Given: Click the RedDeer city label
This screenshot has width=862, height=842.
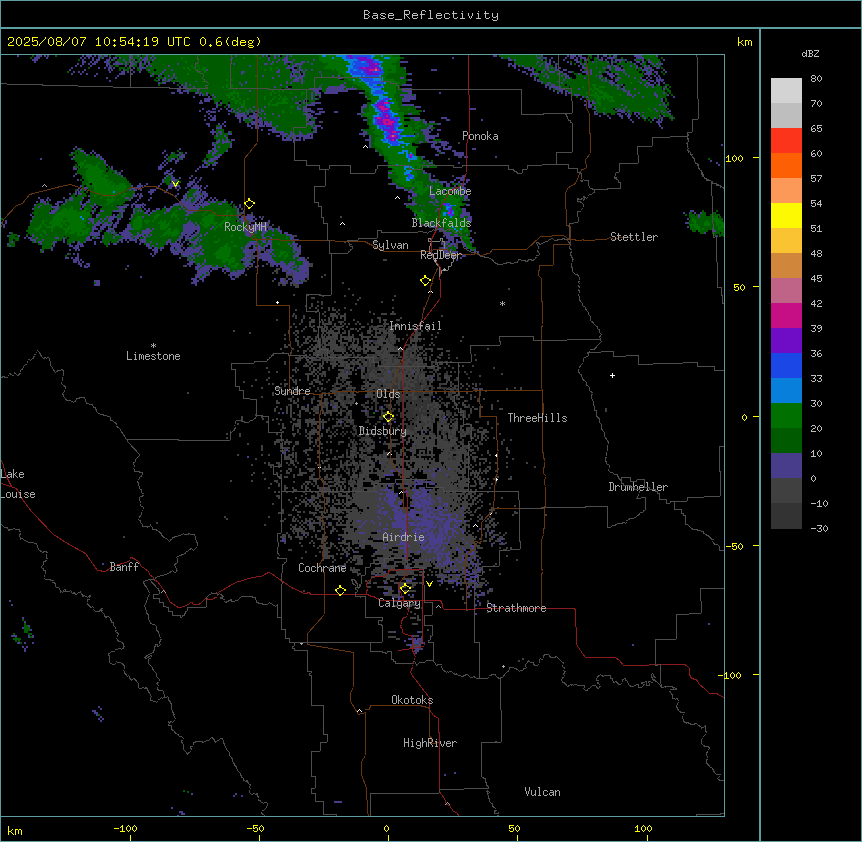Looking at the screenshot, I should pos(440,255).
